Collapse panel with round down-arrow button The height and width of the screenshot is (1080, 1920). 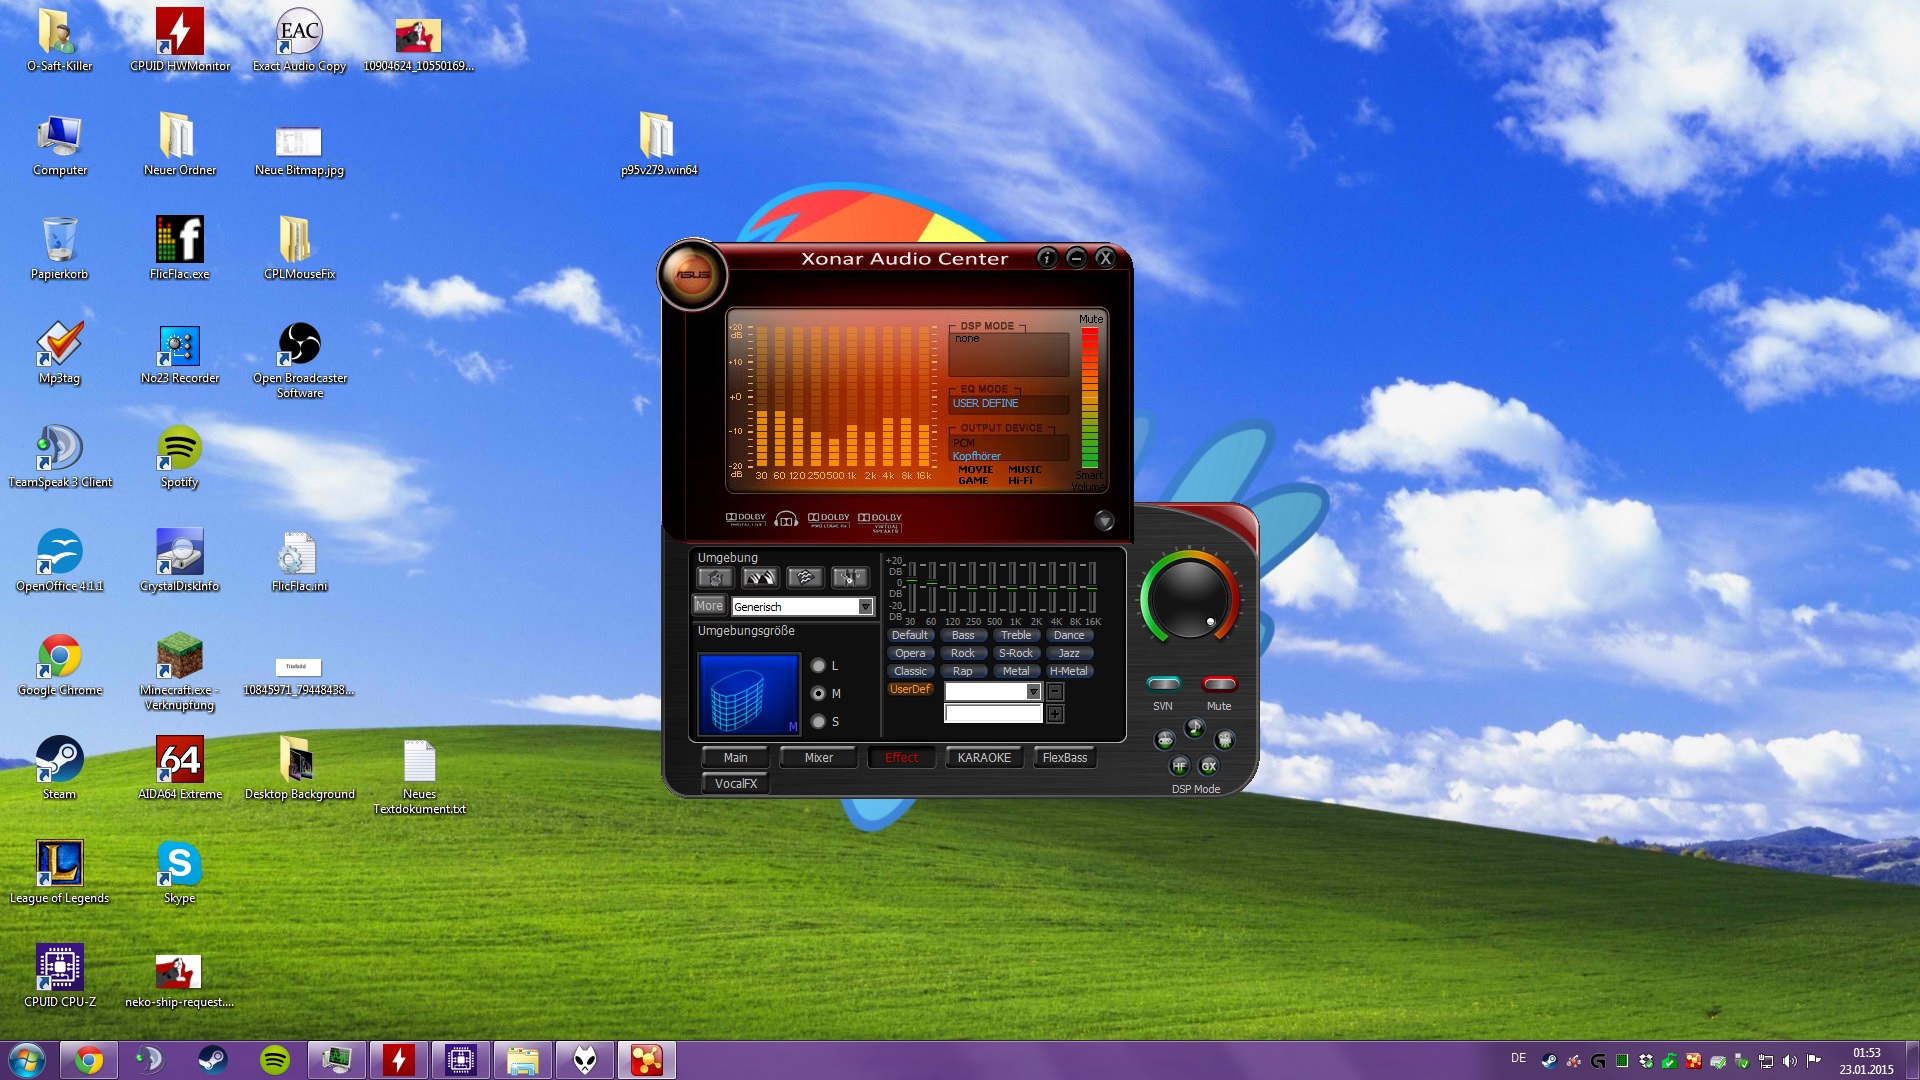pos(1104,520)
